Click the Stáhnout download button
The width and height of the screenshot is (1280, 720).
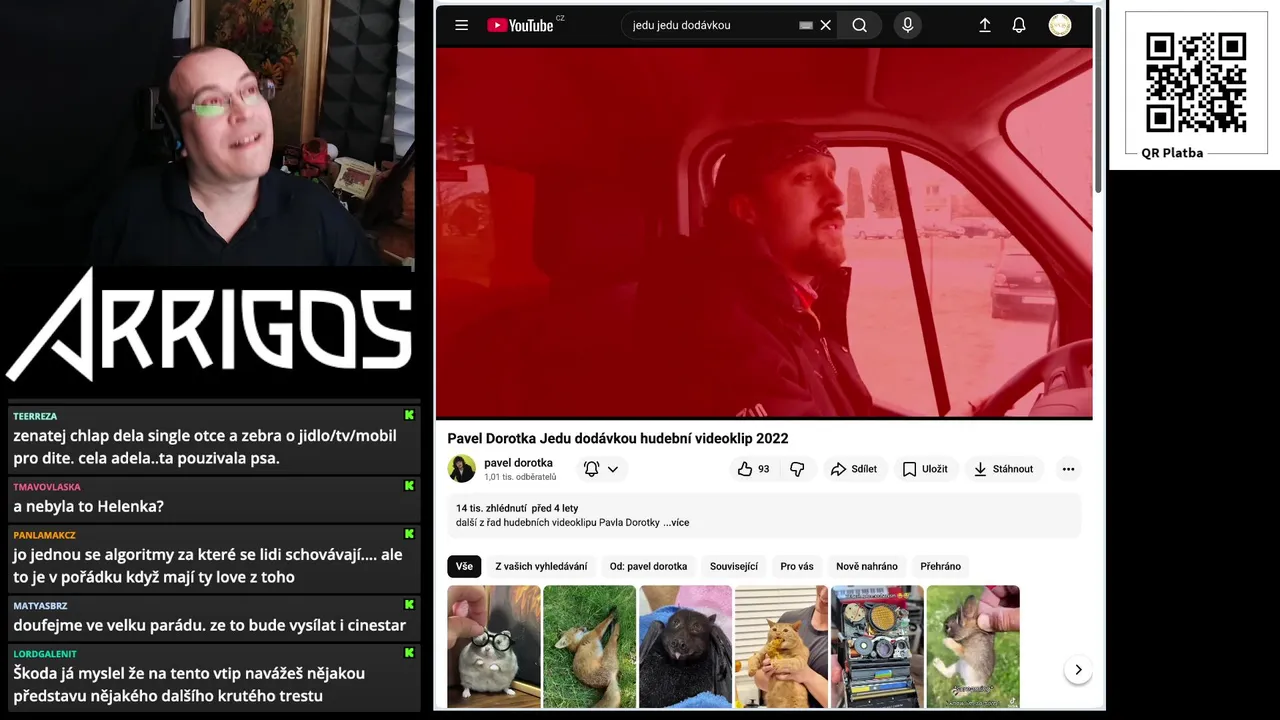click(1003, 469)
